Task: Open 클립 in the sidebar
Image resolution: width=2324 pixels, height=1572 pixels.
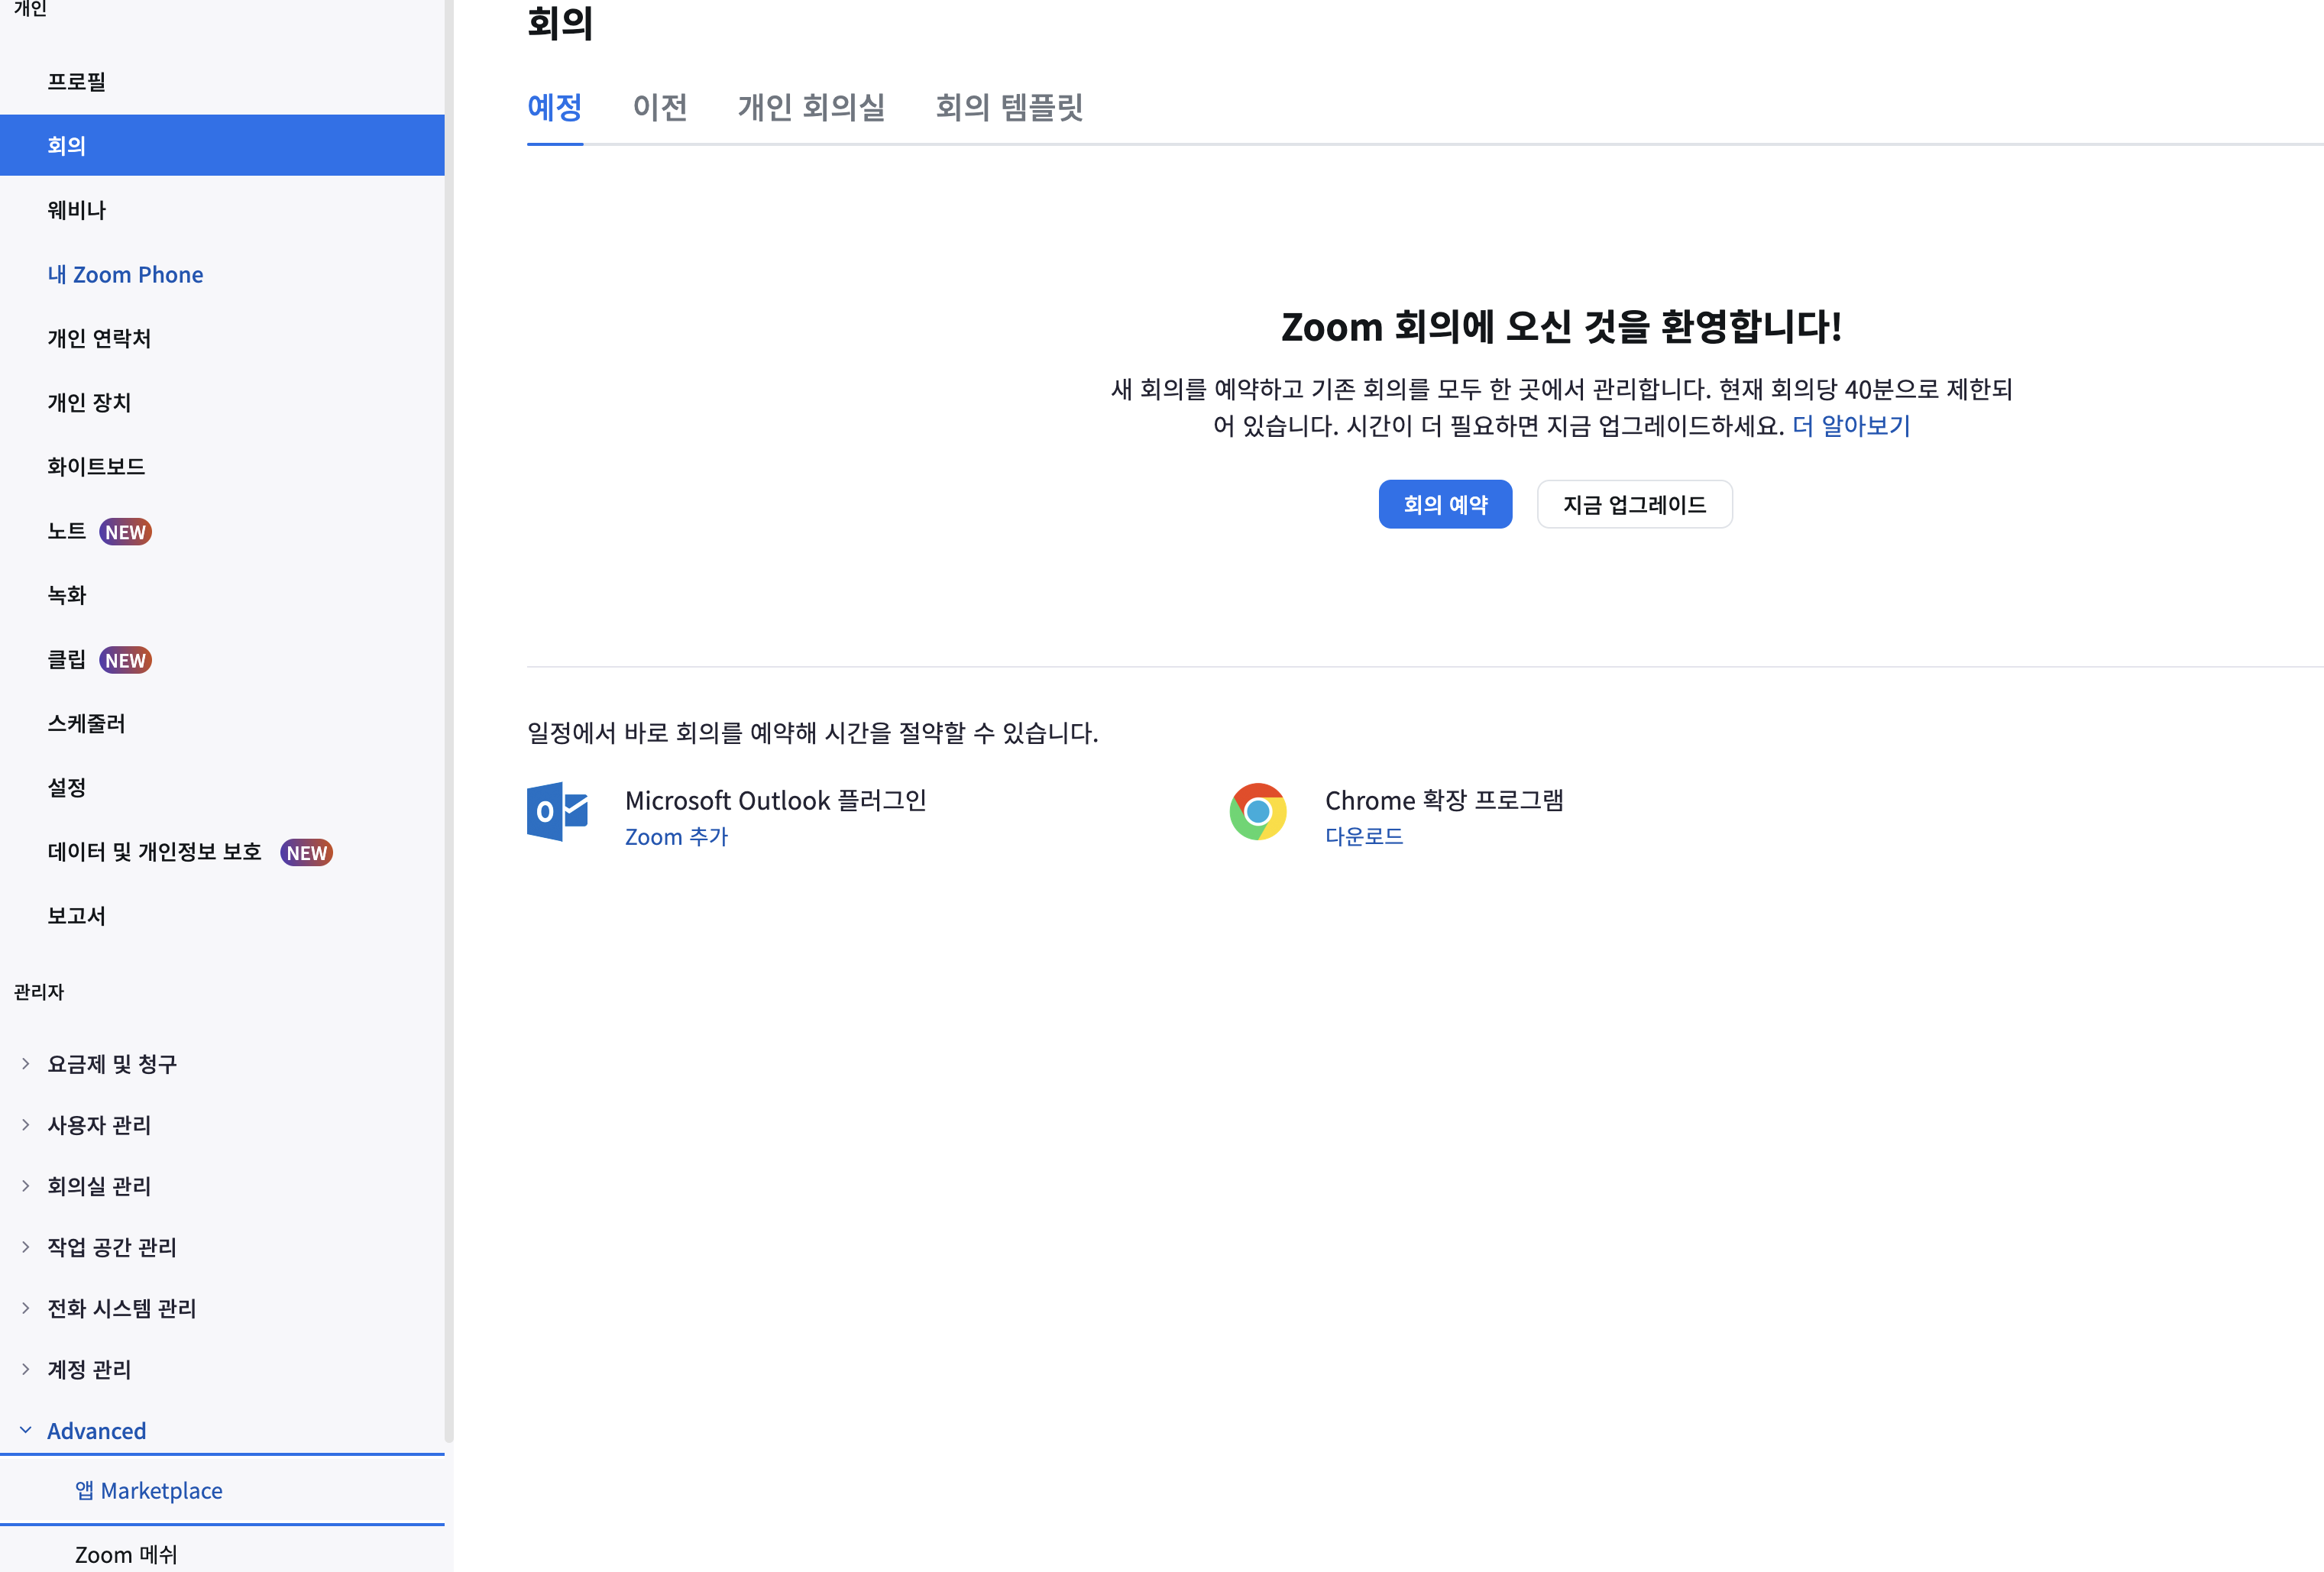Action: [66, 659]
